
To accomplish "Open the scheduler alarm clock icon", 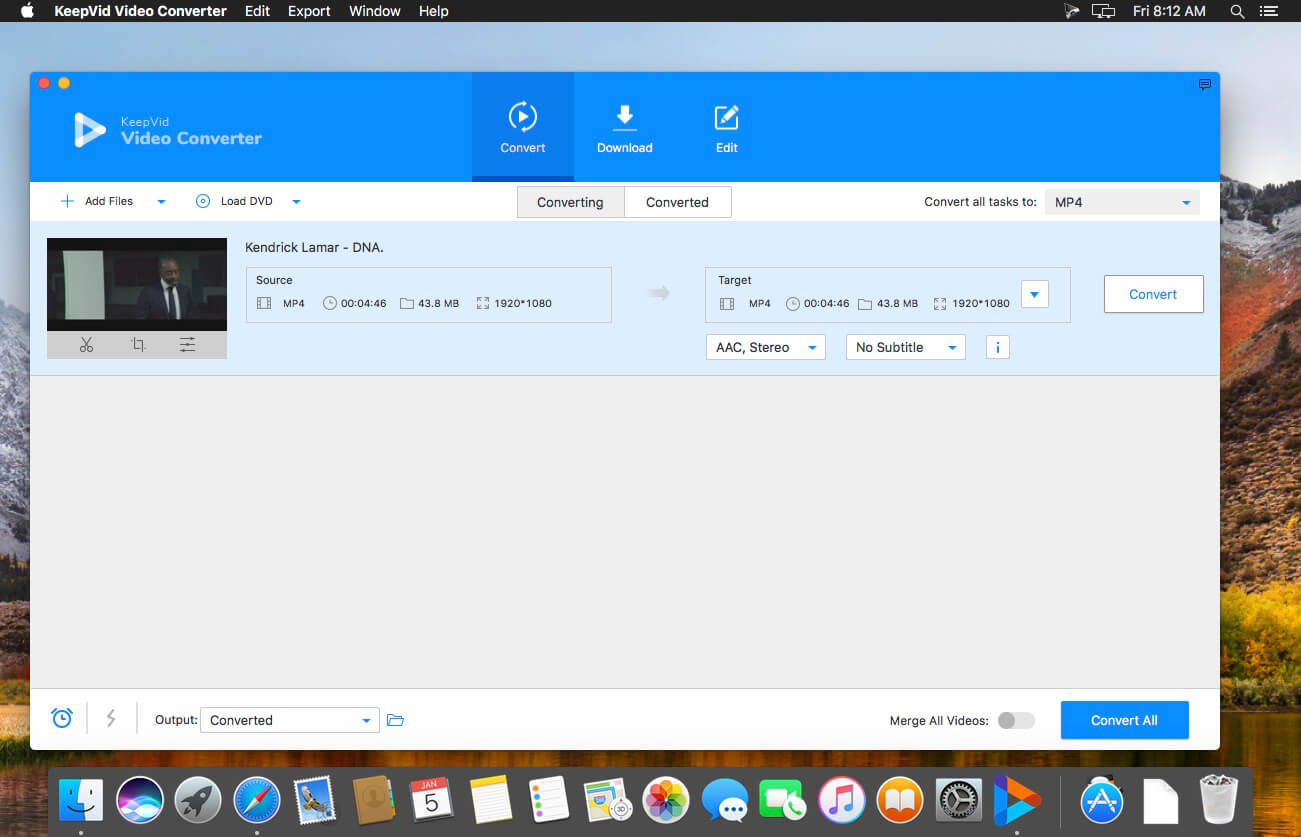I will [62, 718].
